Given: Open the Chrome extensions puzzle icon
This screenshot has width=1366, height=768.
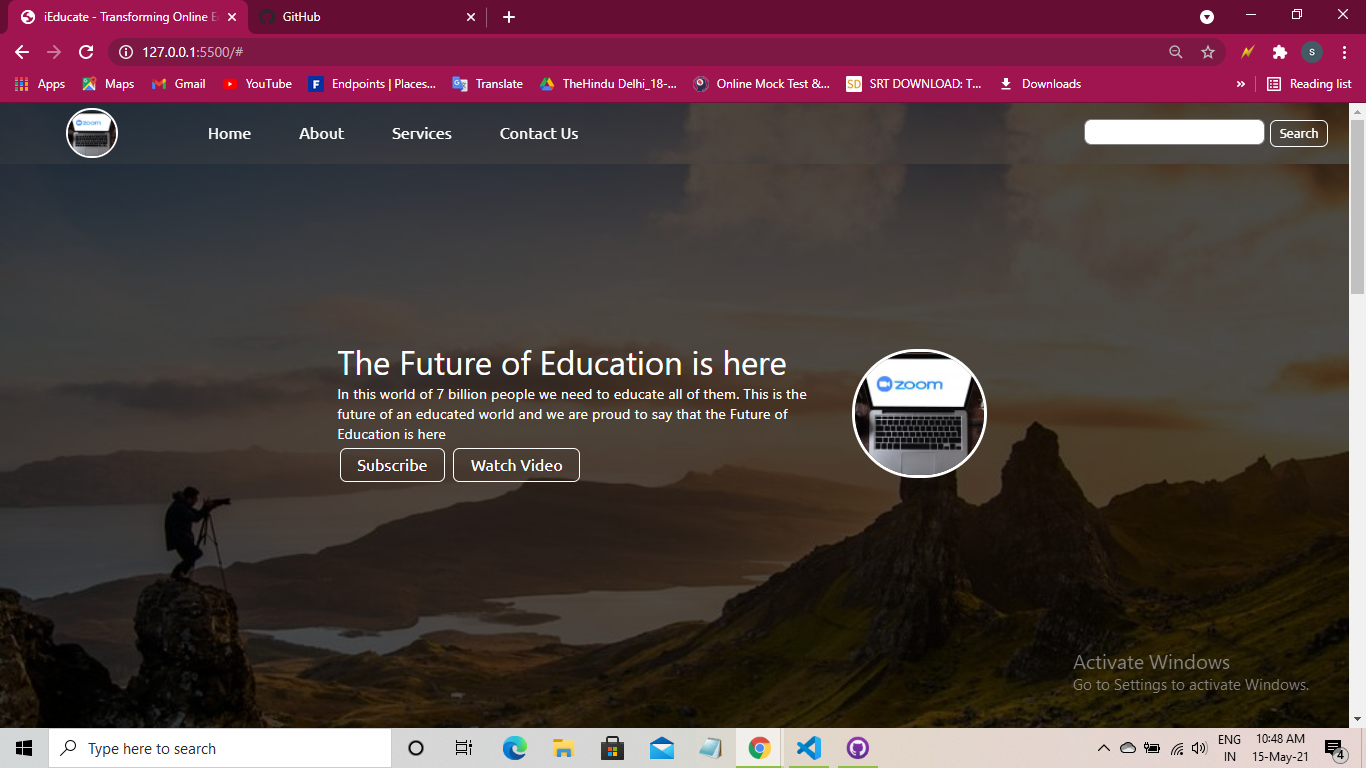Looking at the screenshot, I should point(1280,52).
